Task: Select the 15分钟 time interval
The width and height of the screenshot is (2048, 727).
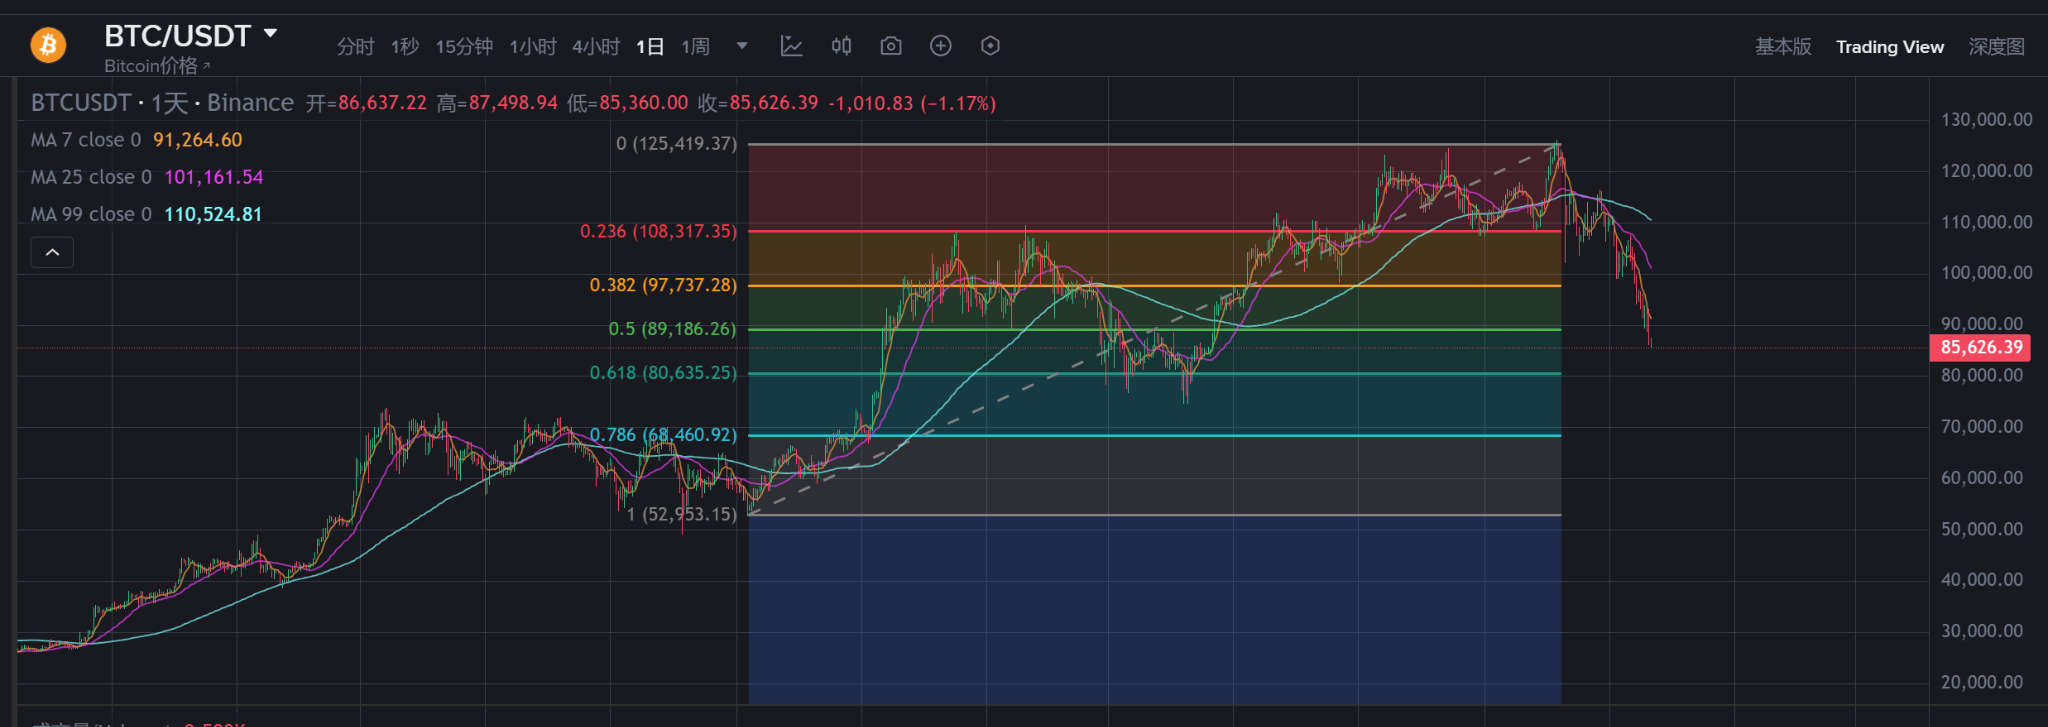Action: tap(464, 47)
